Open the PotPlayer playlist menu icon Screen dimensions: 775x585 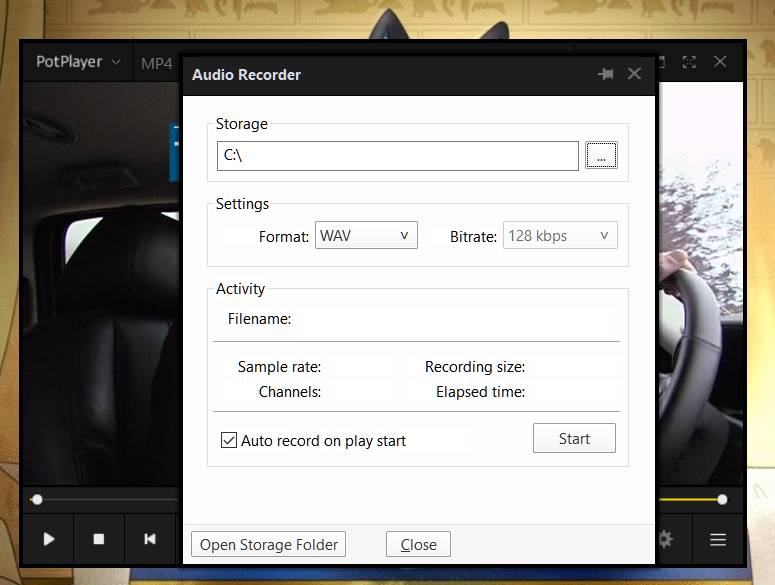pos(718,539)
